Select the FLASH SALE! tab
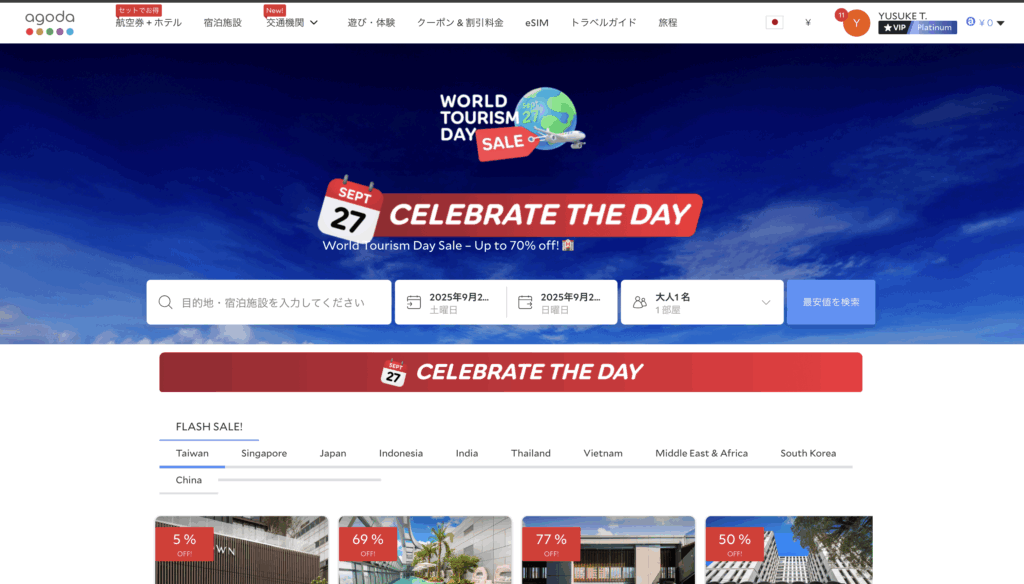The height and width of the screenshot is (584, 1024). pyautogui.click(x=209, y=427)
